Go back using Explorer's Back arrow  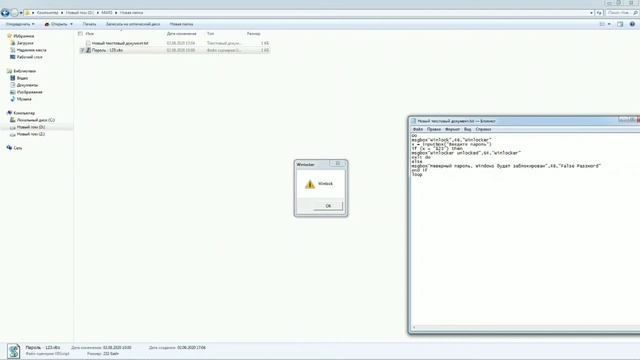(5, 13)
